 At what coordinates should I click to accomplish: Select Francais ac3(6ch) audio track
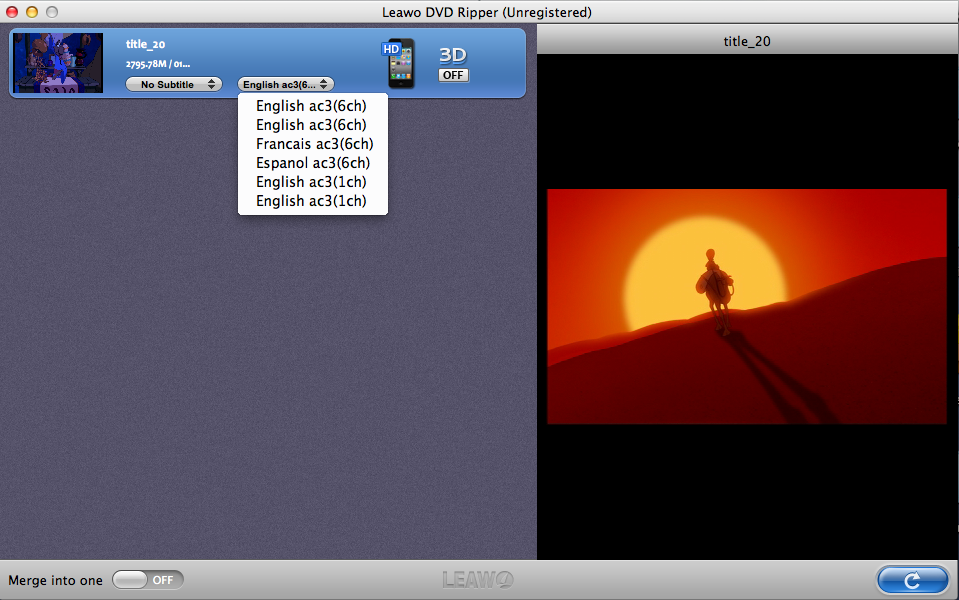click(314, 144)
